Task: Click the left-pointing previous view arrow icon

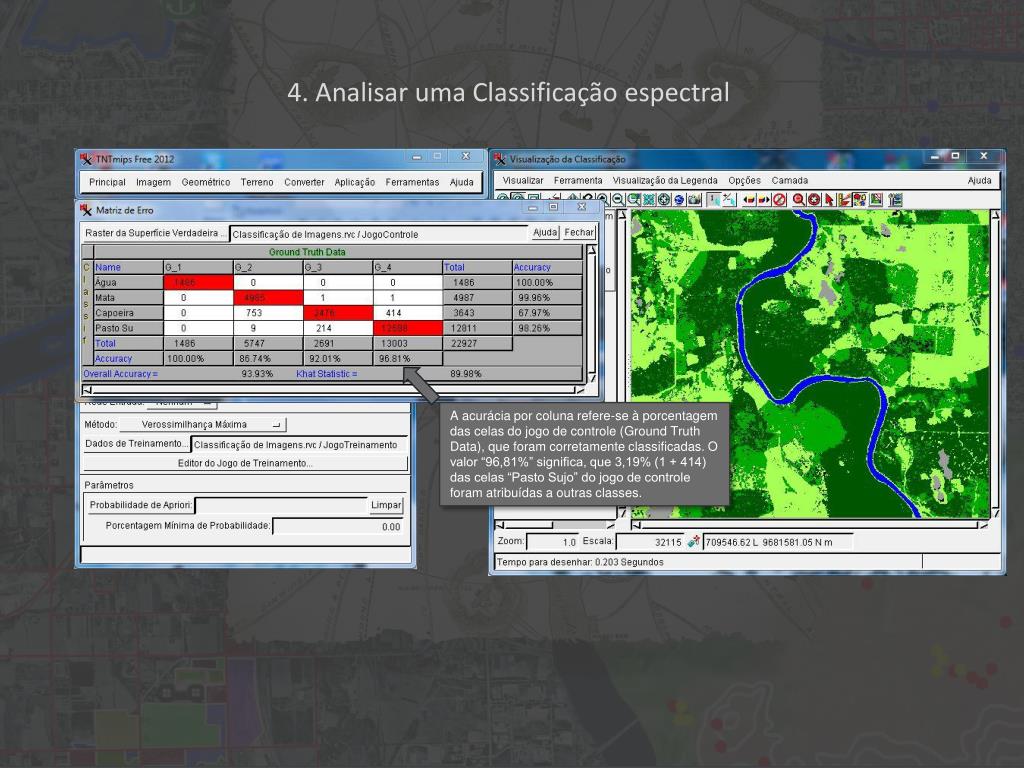Action: (749, 200)
